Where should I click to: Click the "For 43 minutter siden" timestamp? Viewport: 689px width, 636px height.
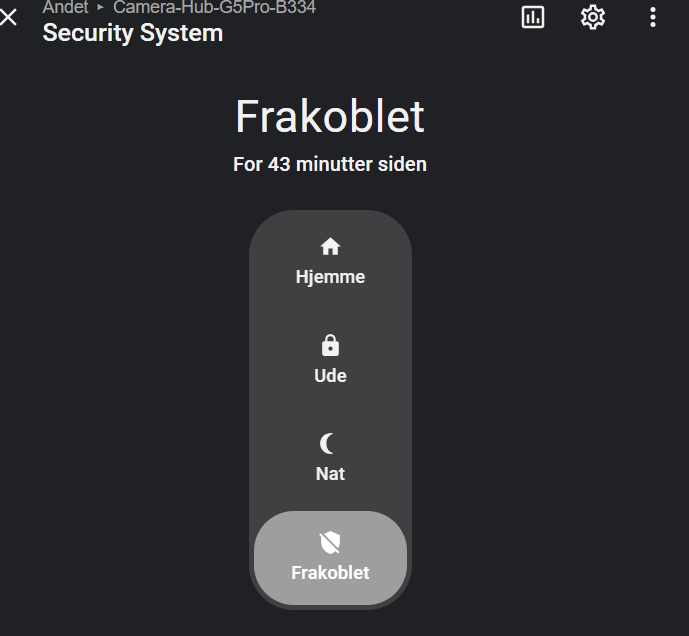tap(330, 164)
